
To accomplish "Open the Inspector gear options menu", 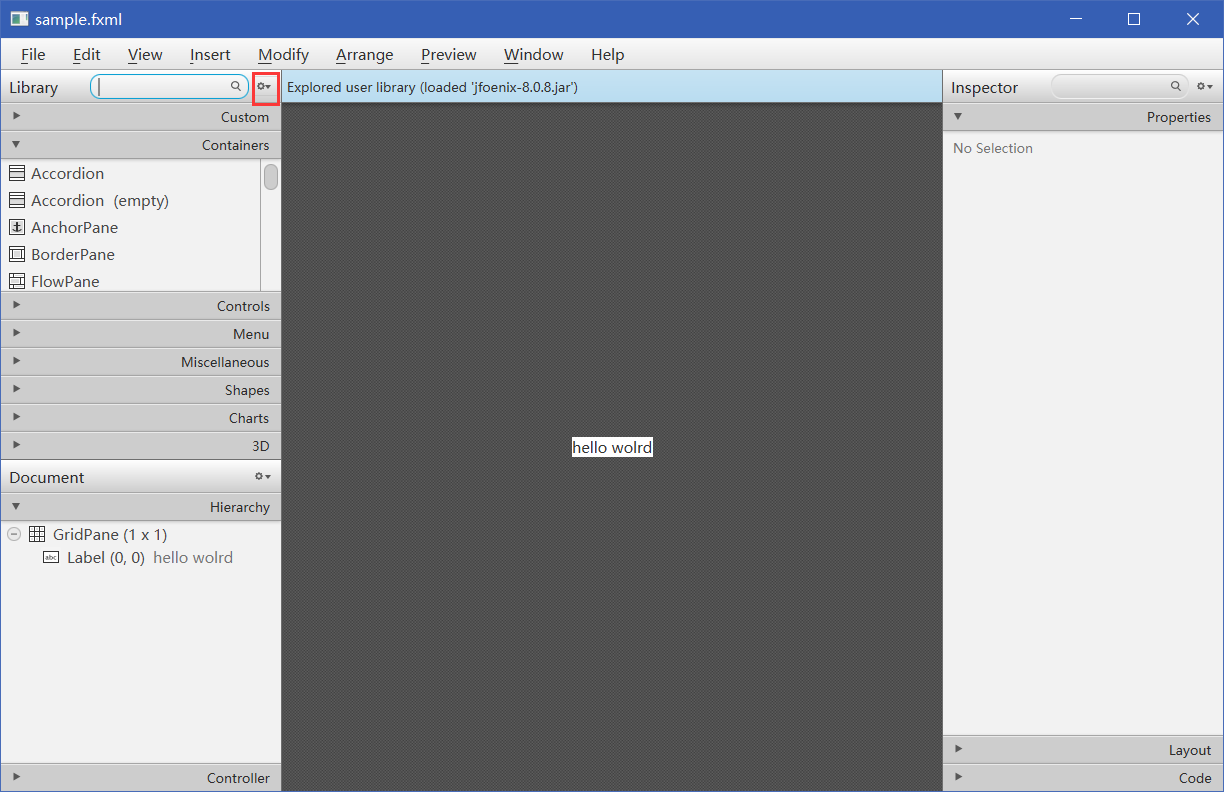I will pos(1205,87).
